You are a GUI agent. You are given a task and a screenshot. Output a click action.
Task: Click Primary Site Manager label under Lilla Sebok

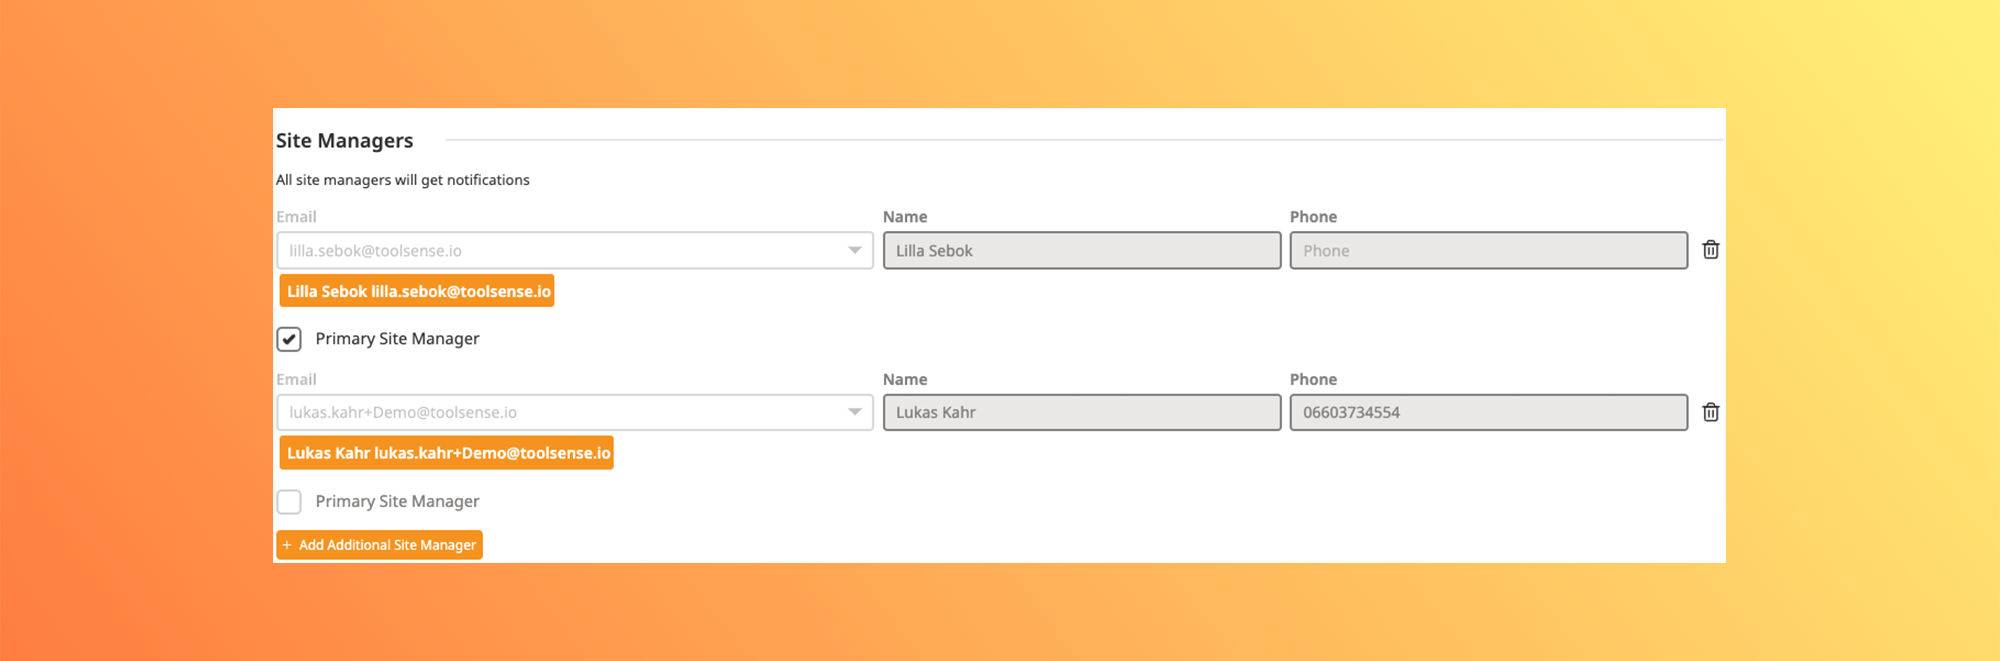click(x=397, y=339)
